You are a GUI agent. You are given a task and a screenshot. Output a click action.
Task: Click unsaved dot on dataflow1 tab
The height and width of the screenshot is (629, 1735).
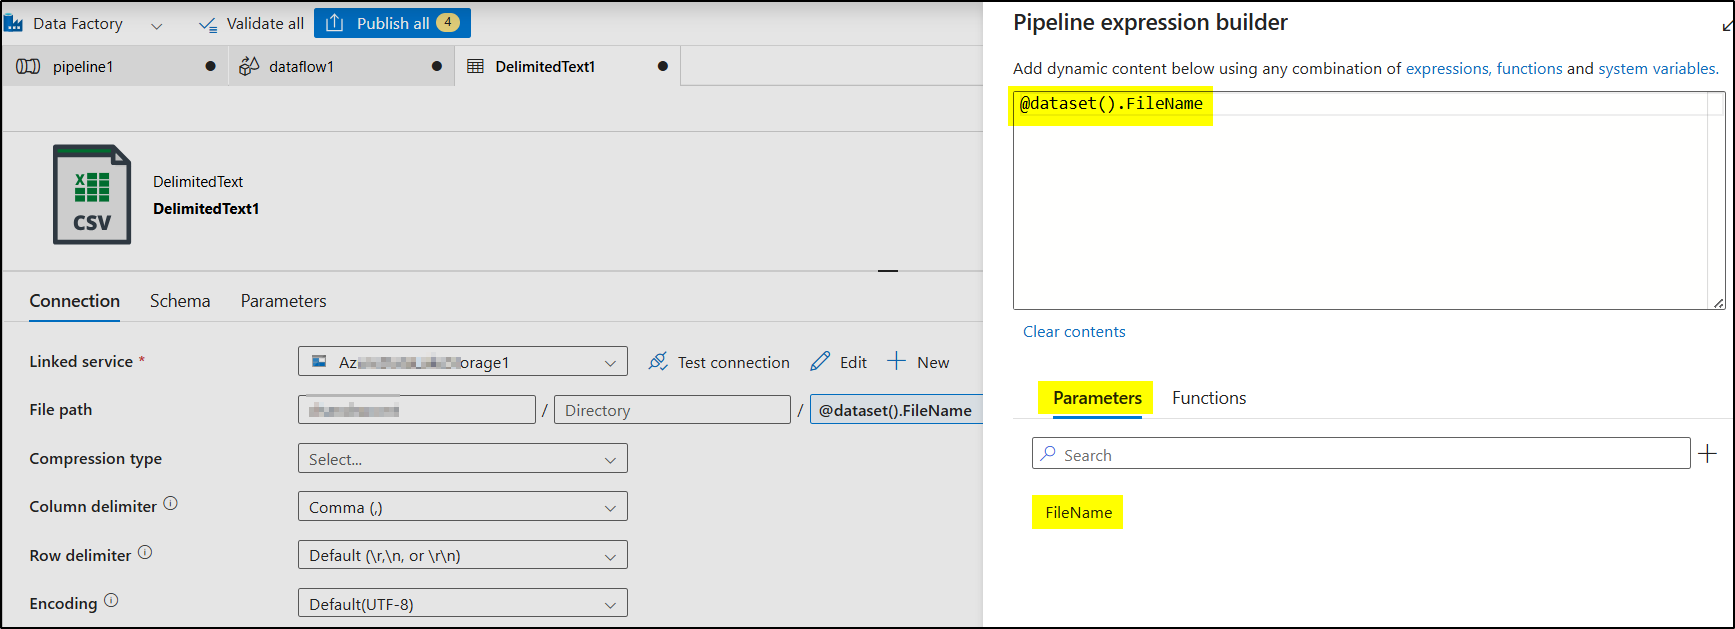pyautogui.click(x=436, y=66)
